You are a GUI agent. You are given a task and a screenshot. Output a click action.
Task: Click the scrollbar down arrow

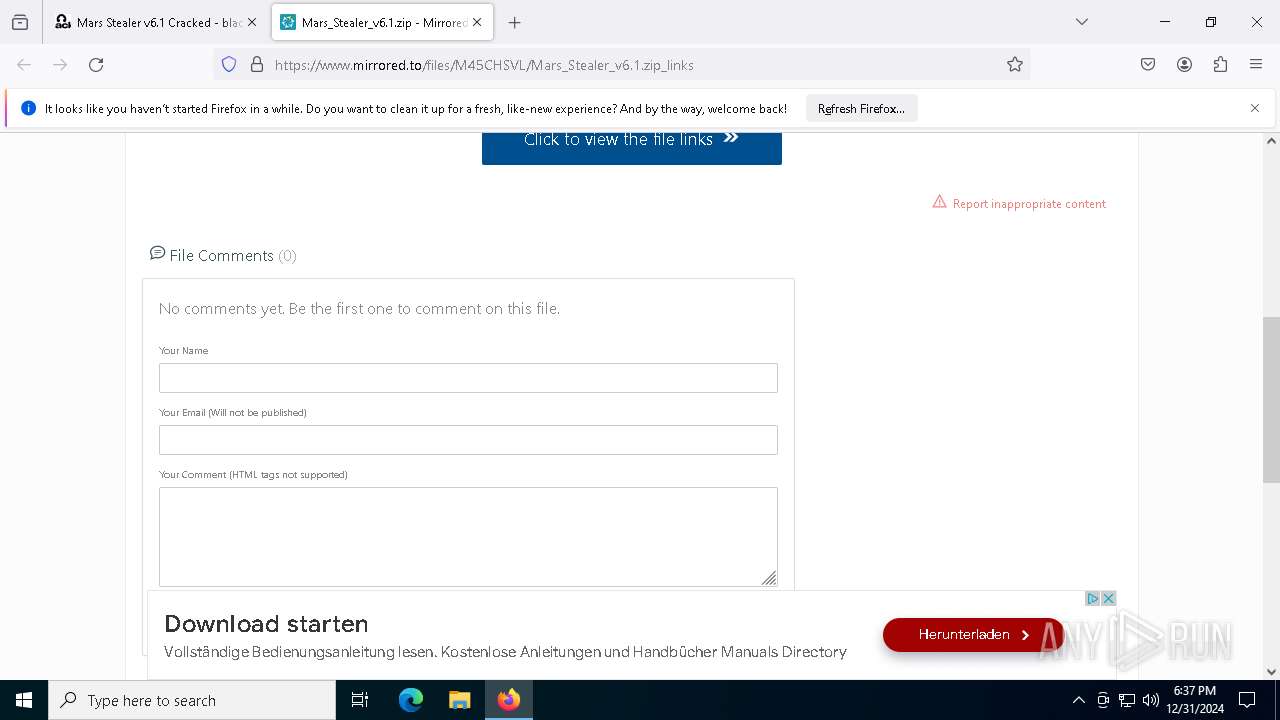coord(1271,672)
